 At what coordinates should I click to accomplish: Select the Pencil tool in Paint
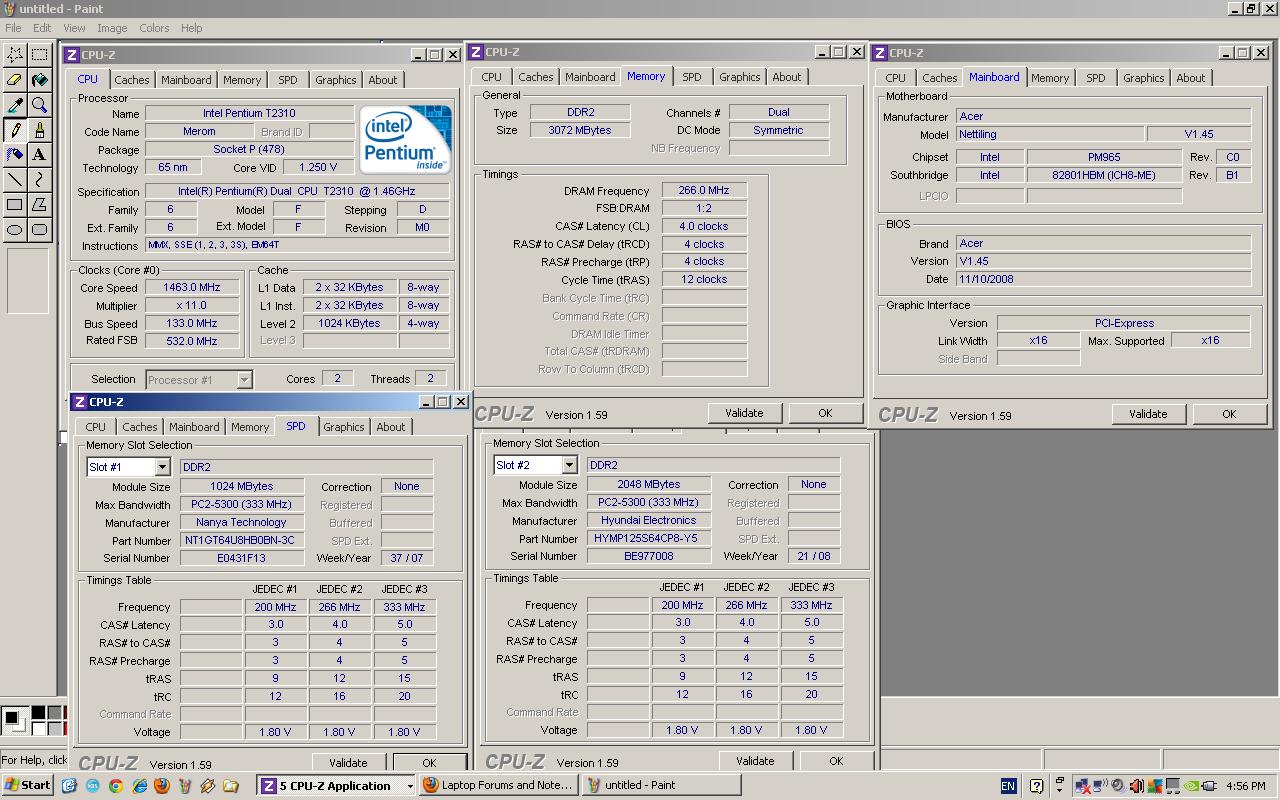15,130
